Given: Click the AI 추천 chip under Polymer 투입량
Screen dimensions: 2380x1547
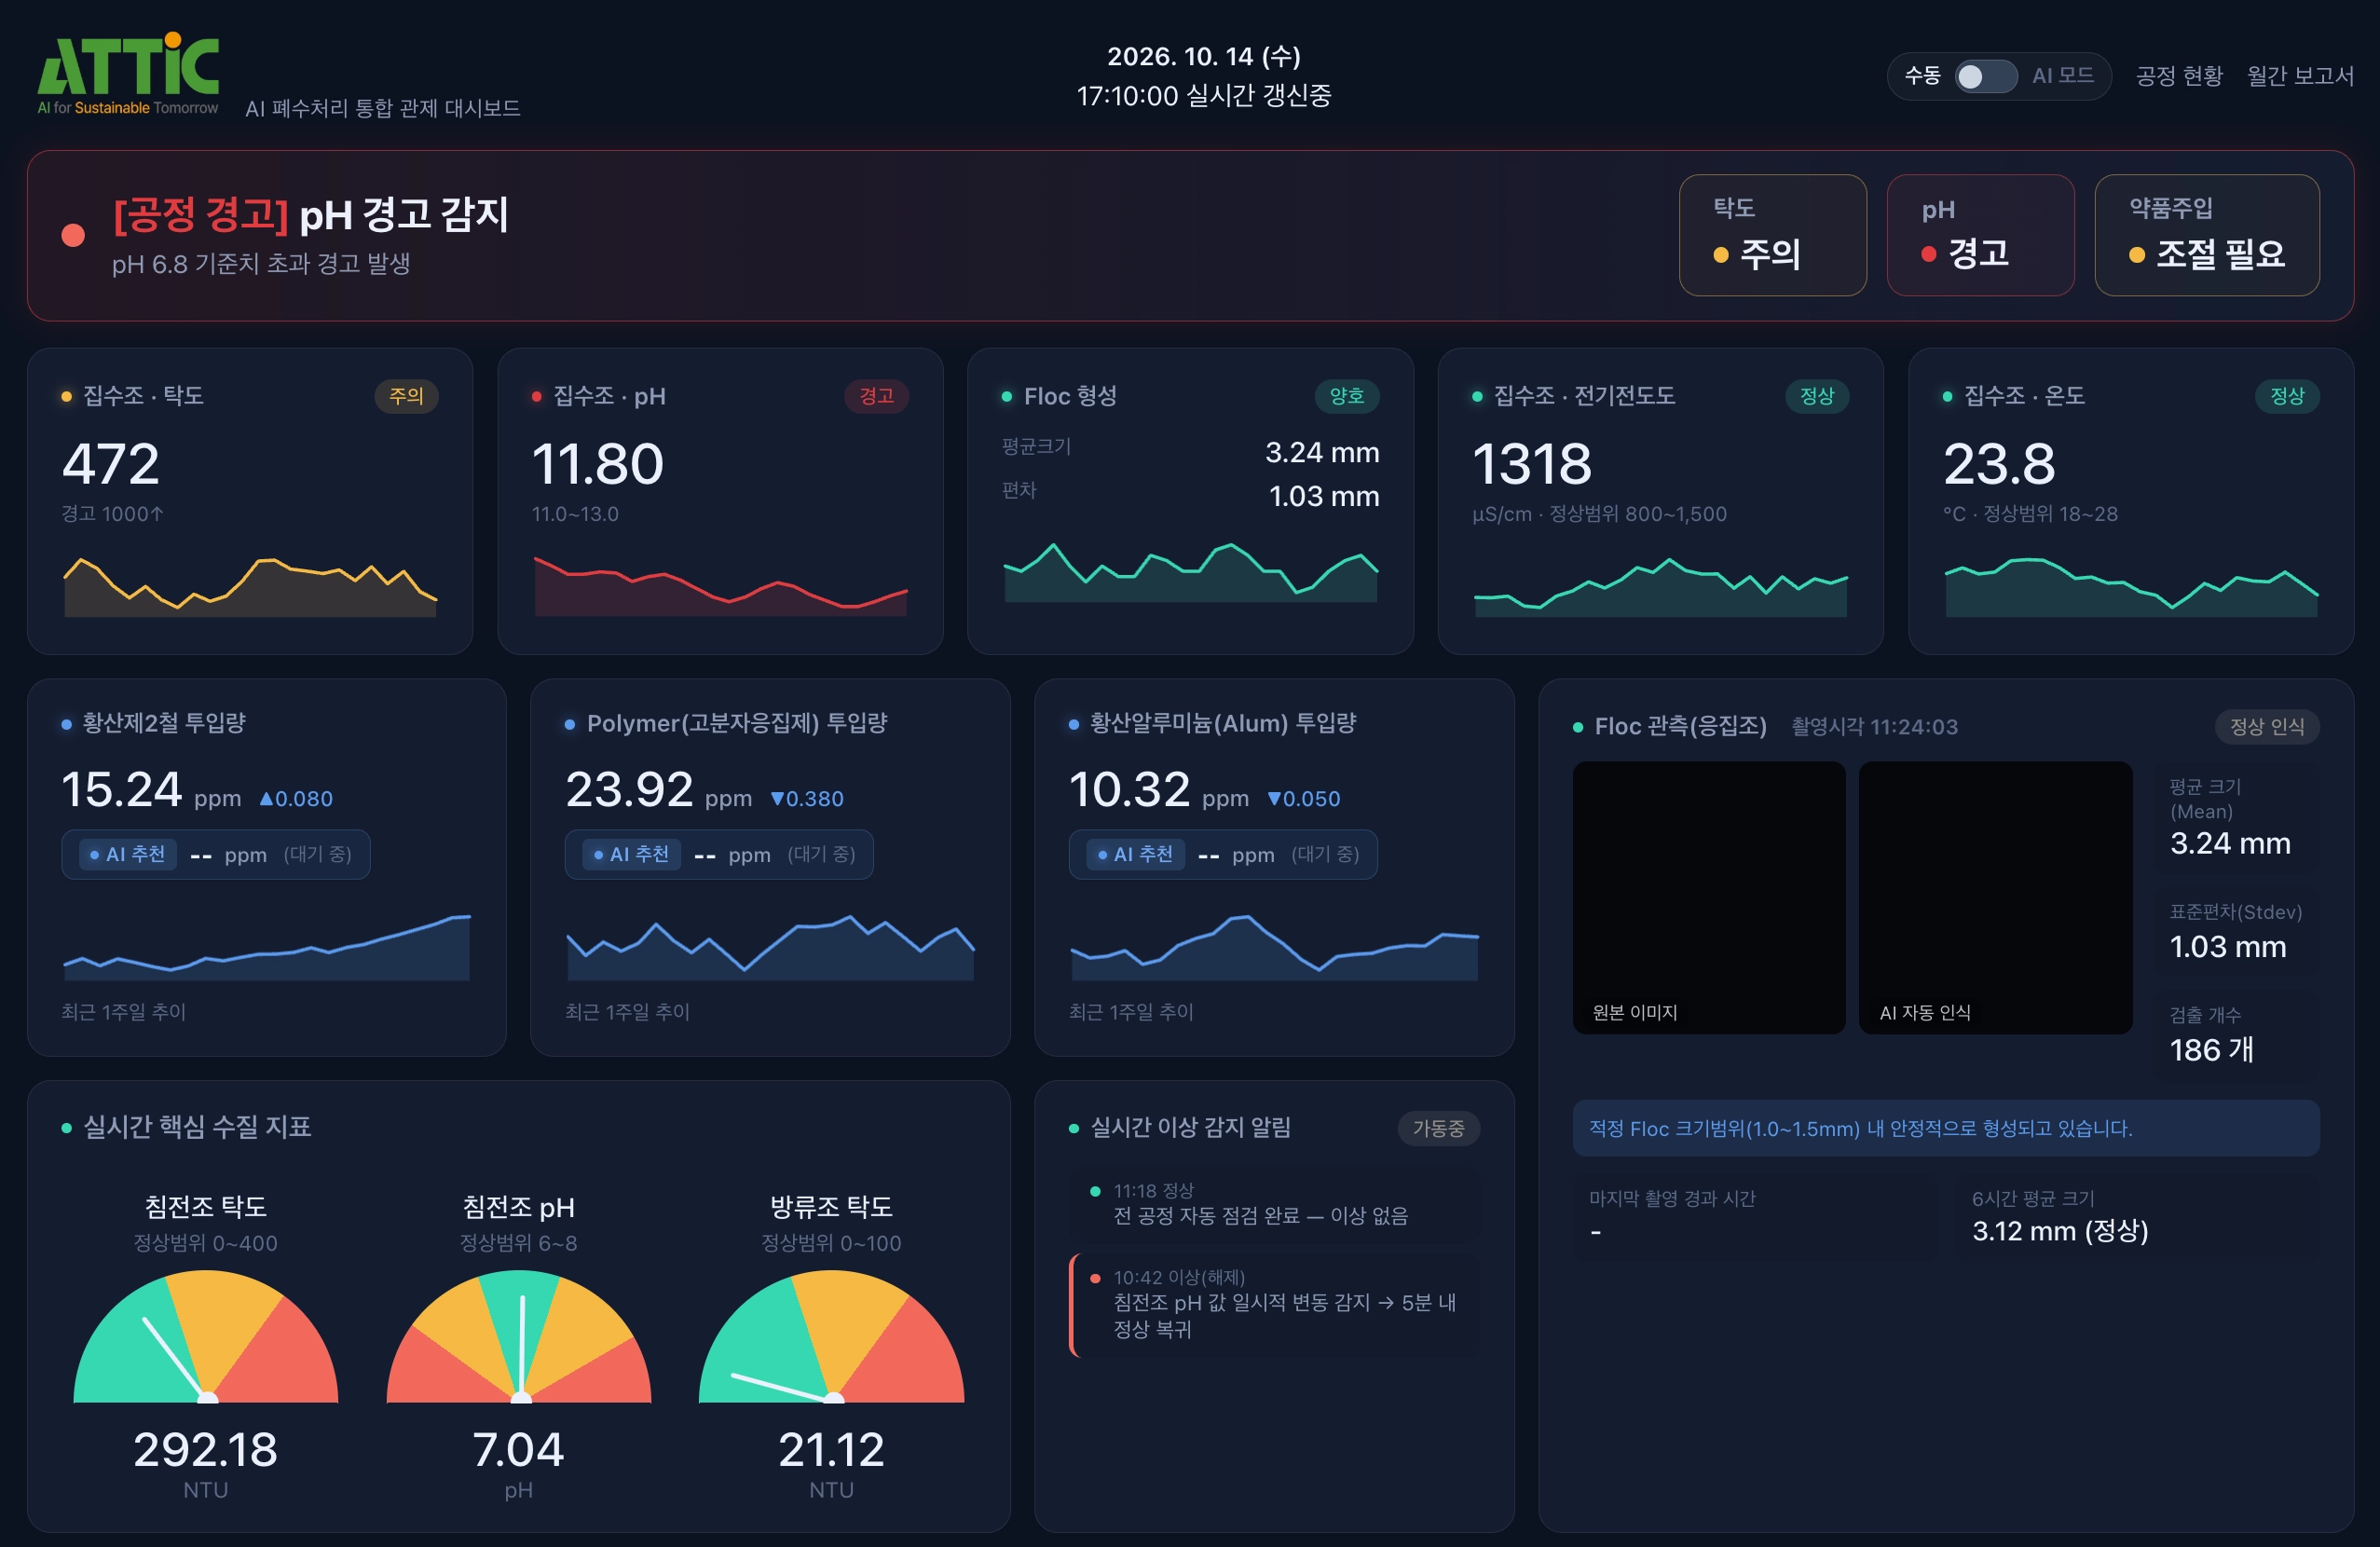Looking at the screenshot, I should click(x=632, y=854).
